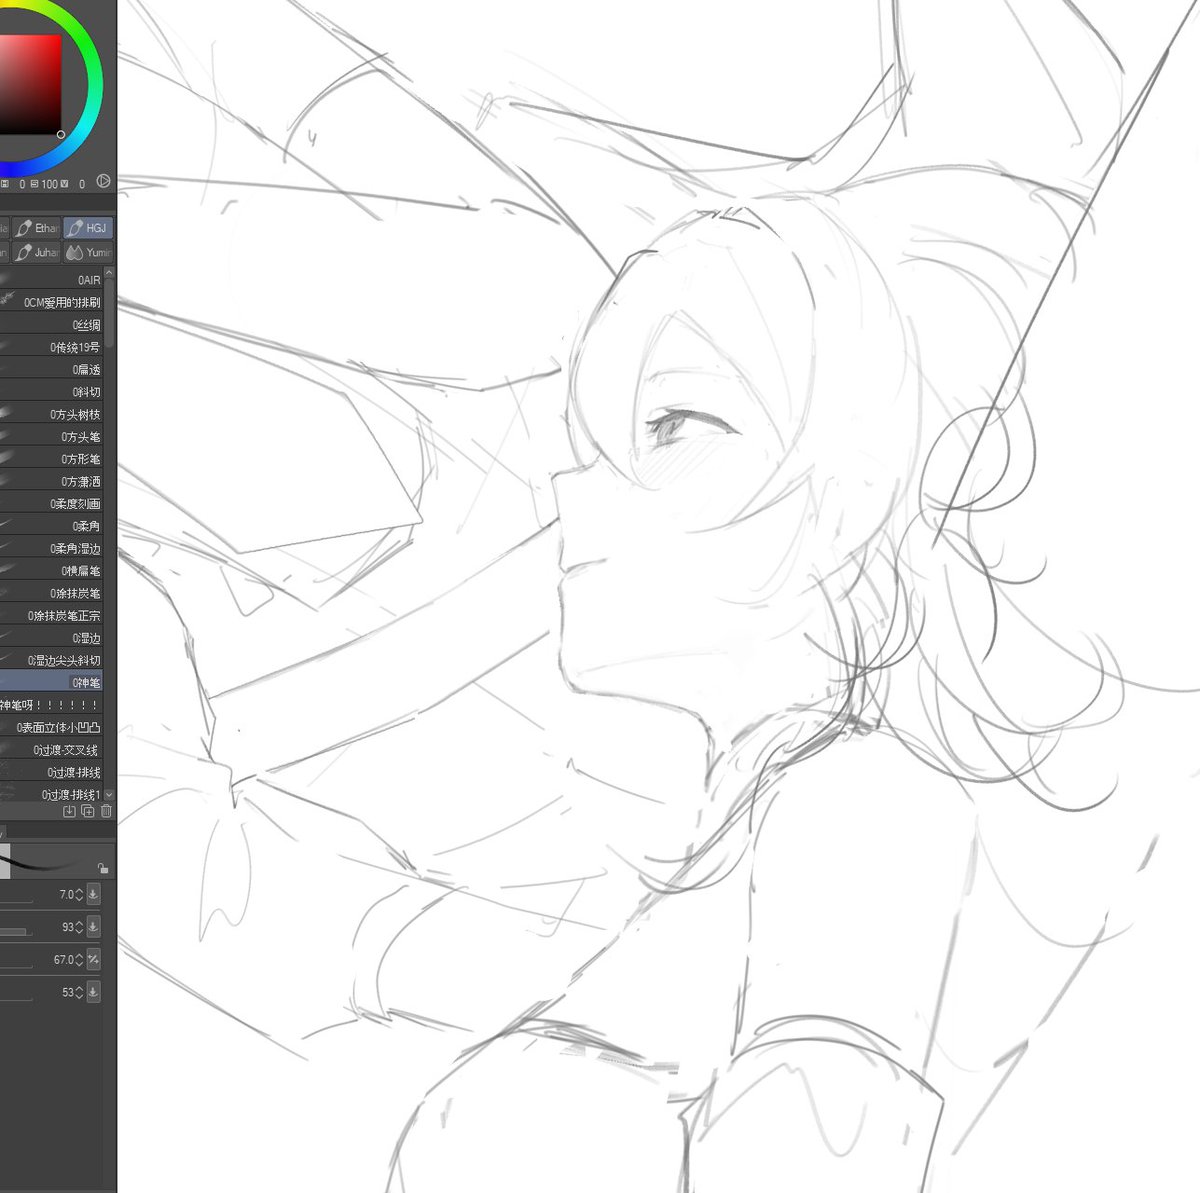Viewport: 1200px width, 1193px height.
Task: Select the Ethan brush group tab
Action: [x=37, y=228]
